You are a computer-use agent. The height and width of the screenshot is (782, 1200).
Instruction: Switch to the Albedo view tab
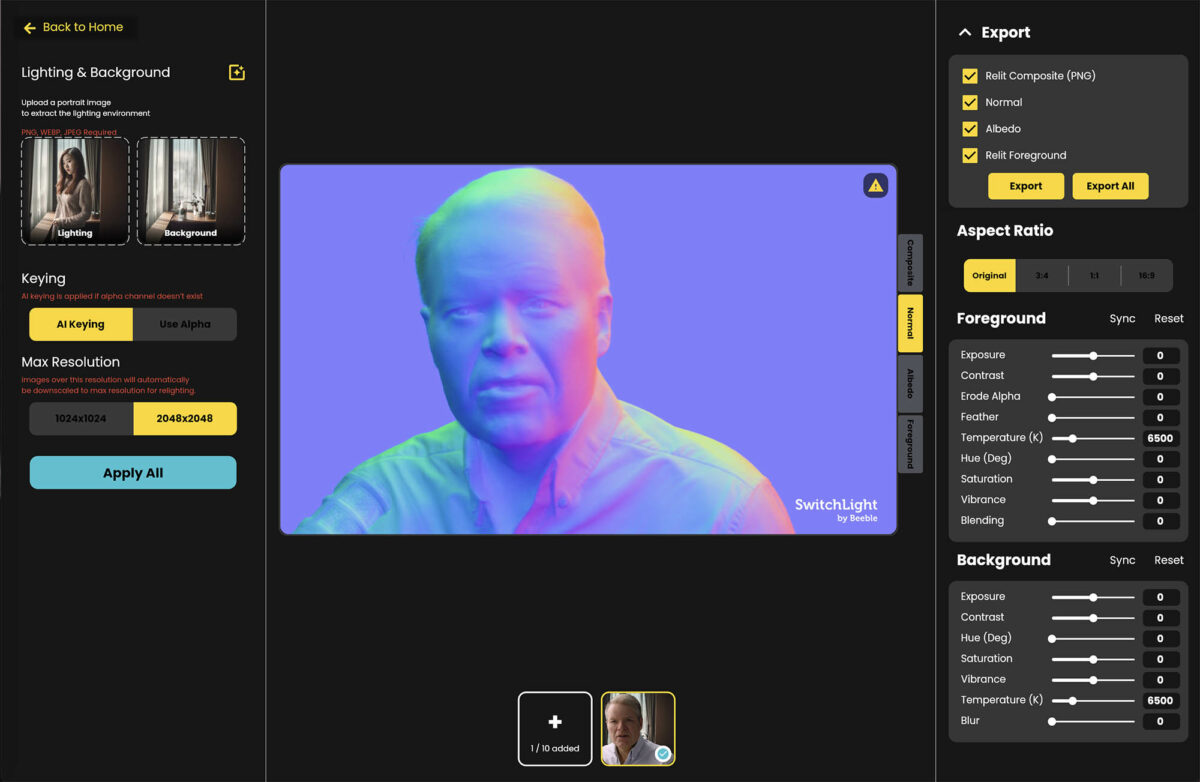point(910,384)
